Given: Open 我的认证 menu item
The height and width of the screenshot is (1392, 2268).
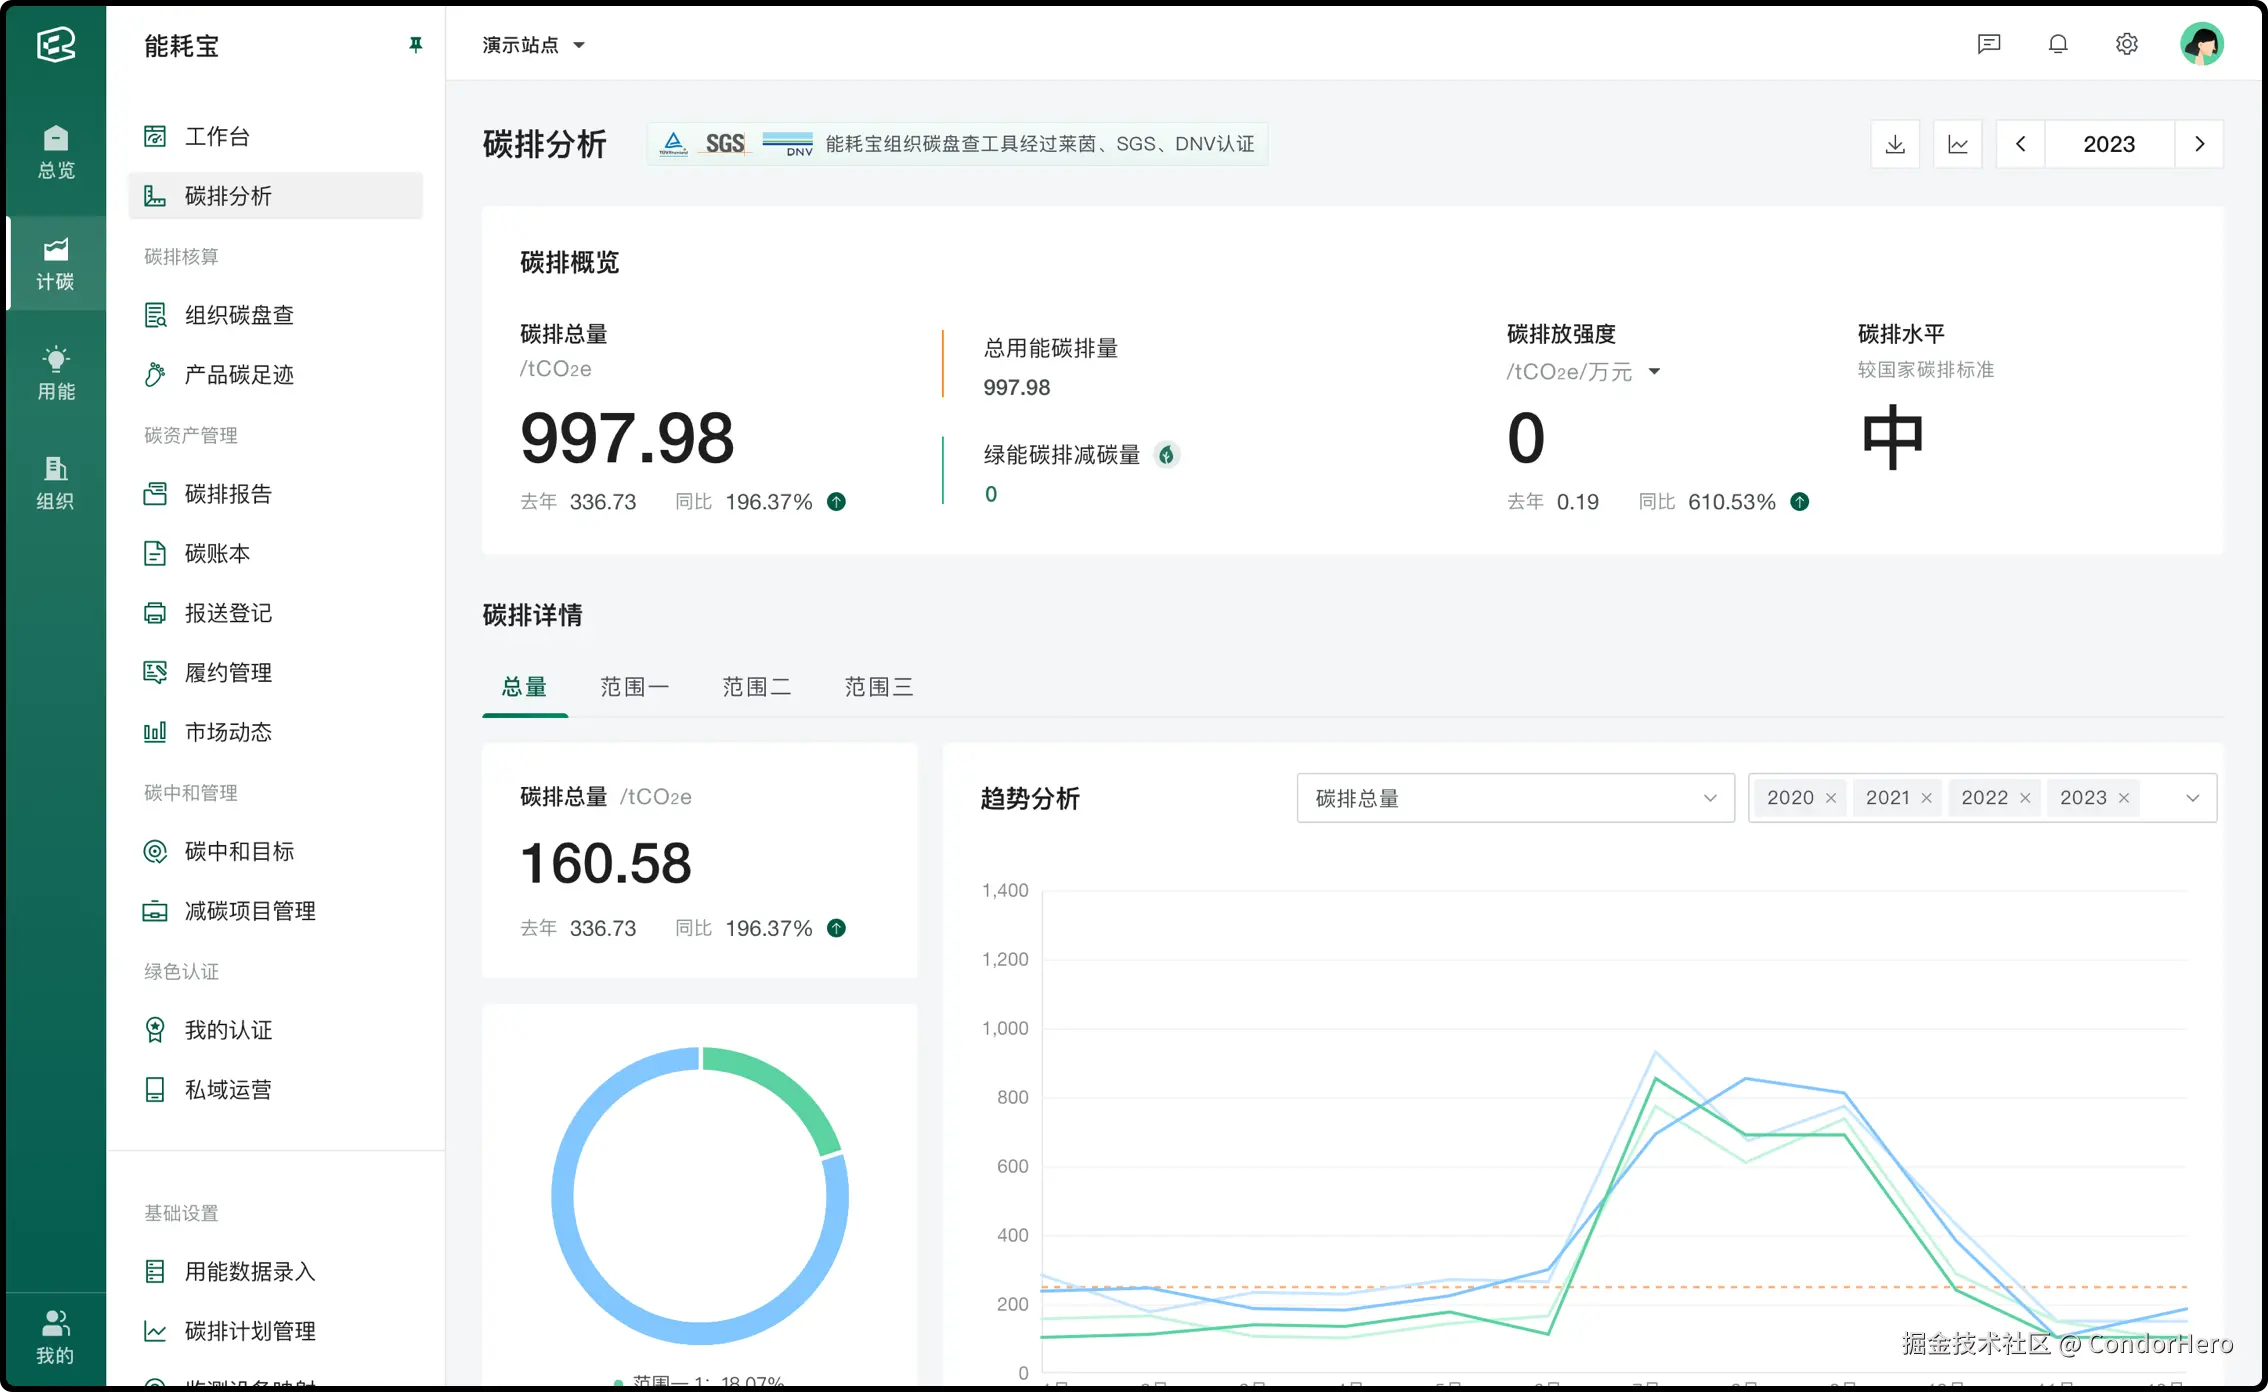Looking at the screenshot, I should [x=276, y=1030].
